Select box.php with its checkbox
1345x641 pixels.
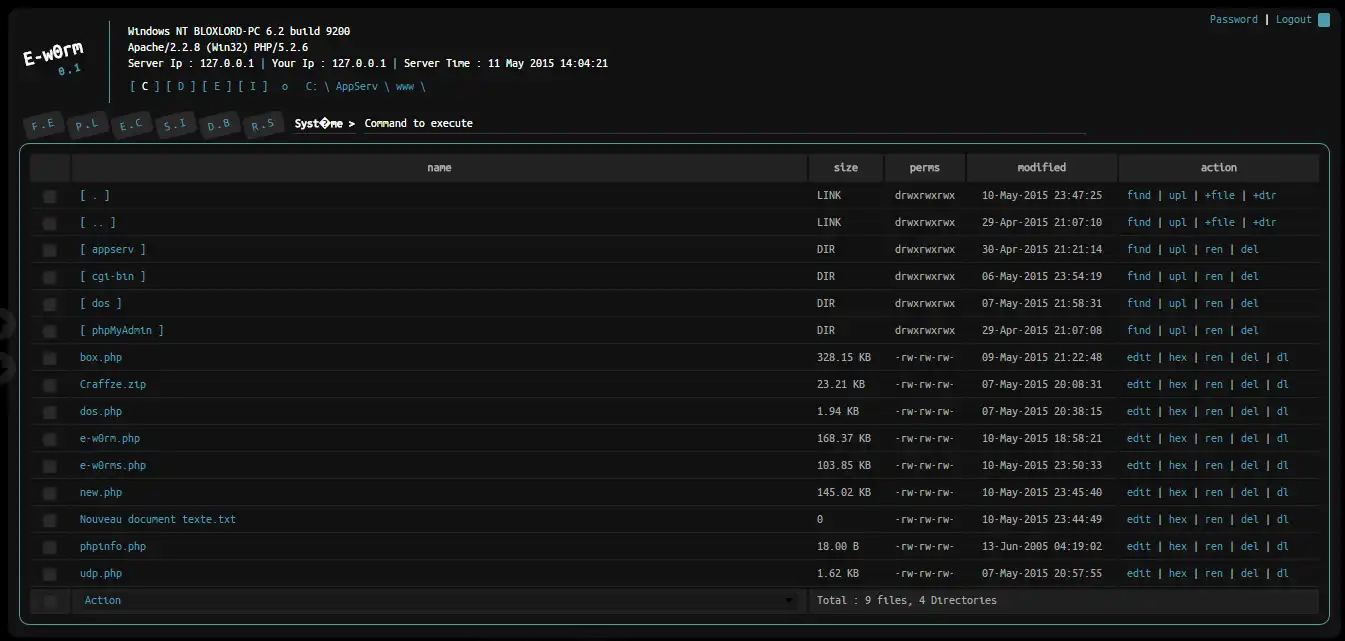click(50, 358)
